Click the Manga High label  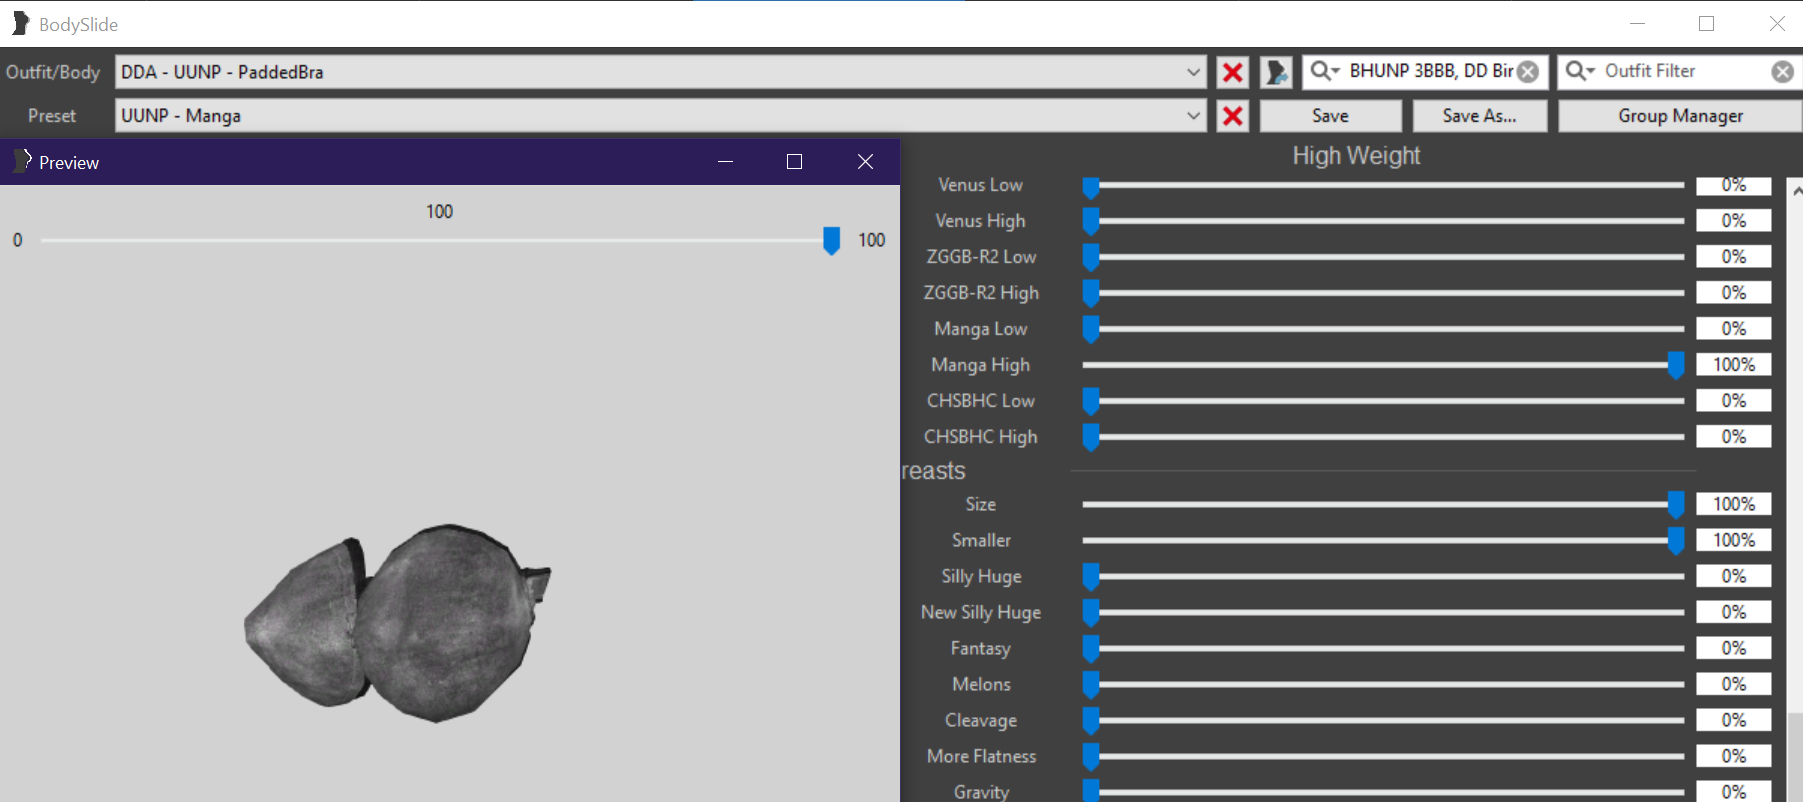pos(980,365)
